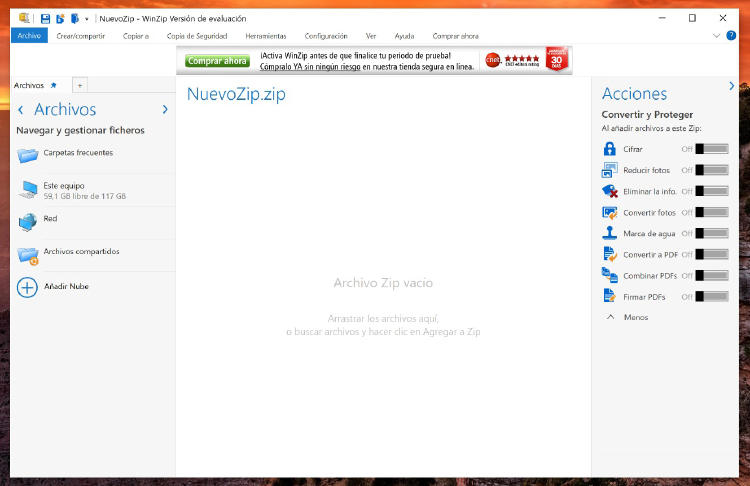The image size is (750, 486).
Task: Slide the Firmar PDFs switch control
Action: click(x=712, y=296)
